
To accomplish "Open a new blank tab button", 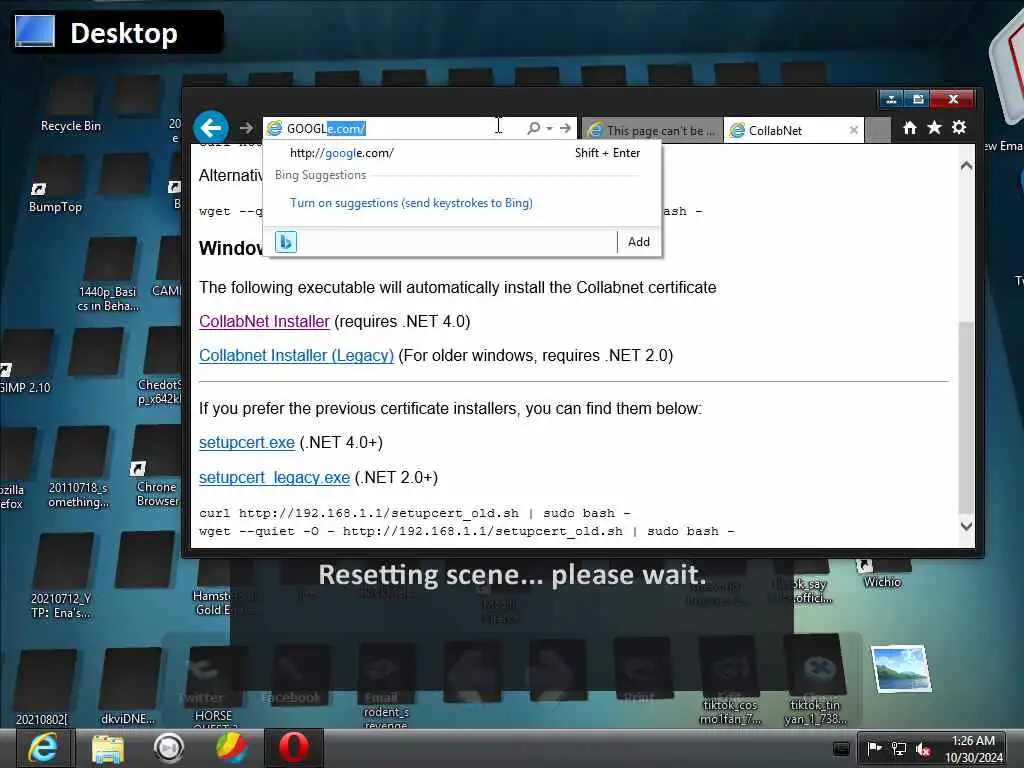I will pos(878,130).
